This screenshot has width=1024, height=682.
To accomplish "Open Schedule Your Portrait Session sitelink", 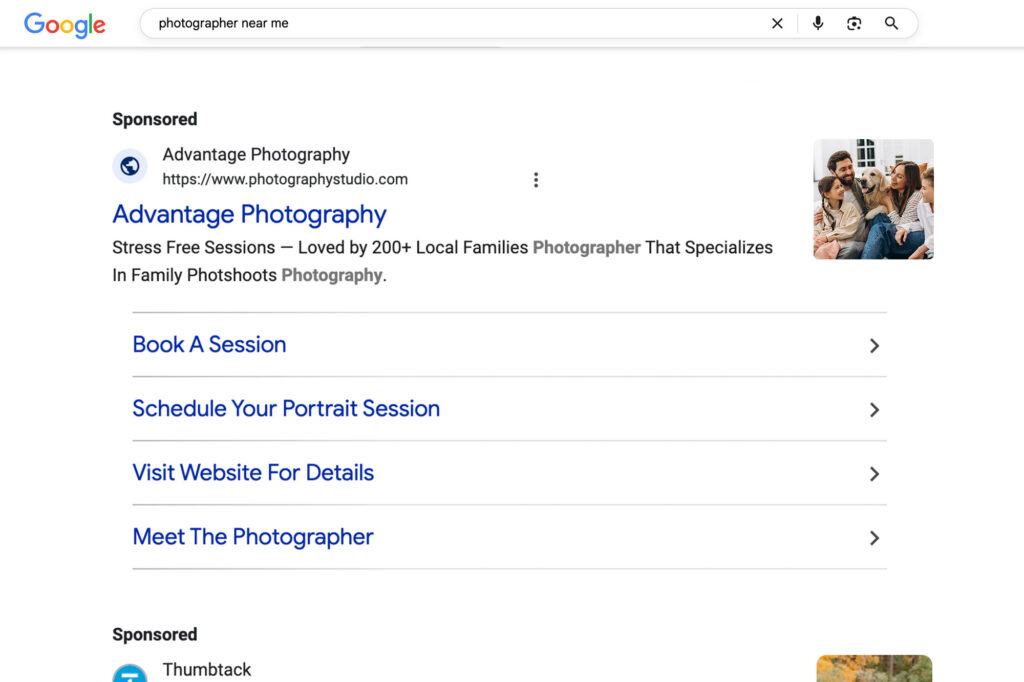I will pyautogui.click(x=286, y=408).
